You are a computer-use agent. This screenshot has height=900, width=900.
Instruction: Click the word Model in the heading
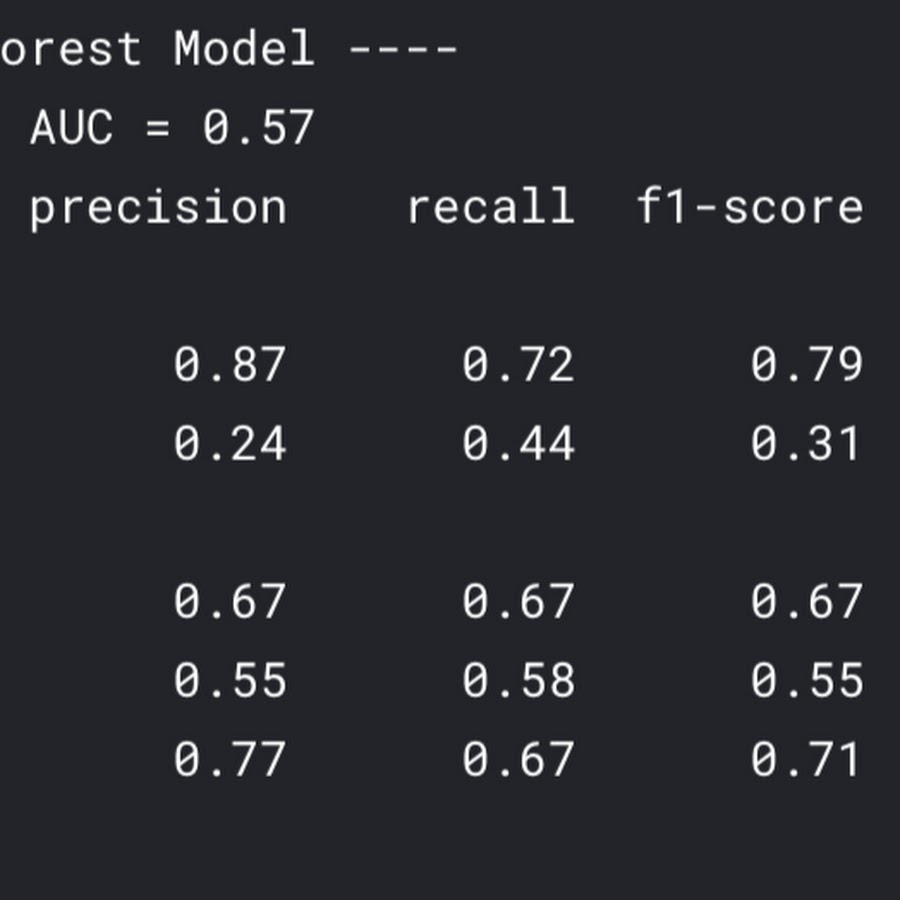coord(244,48)
